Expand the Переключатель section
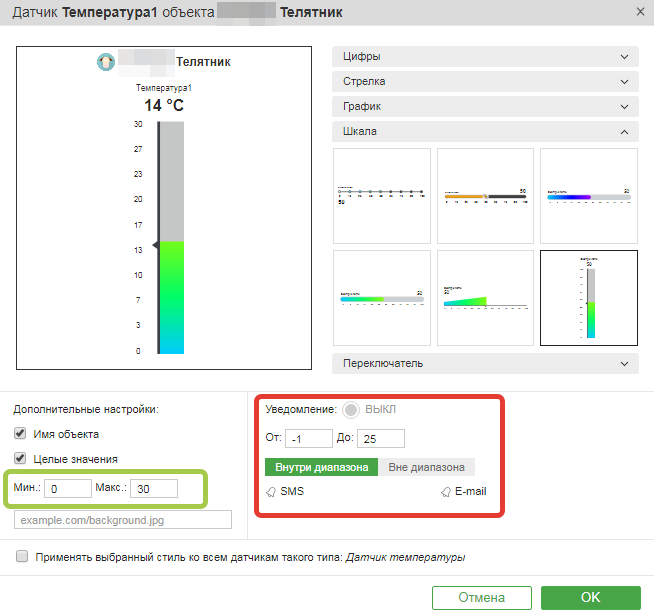The height and width of the screenshot is (614, 654). click(x=485, y=362)
